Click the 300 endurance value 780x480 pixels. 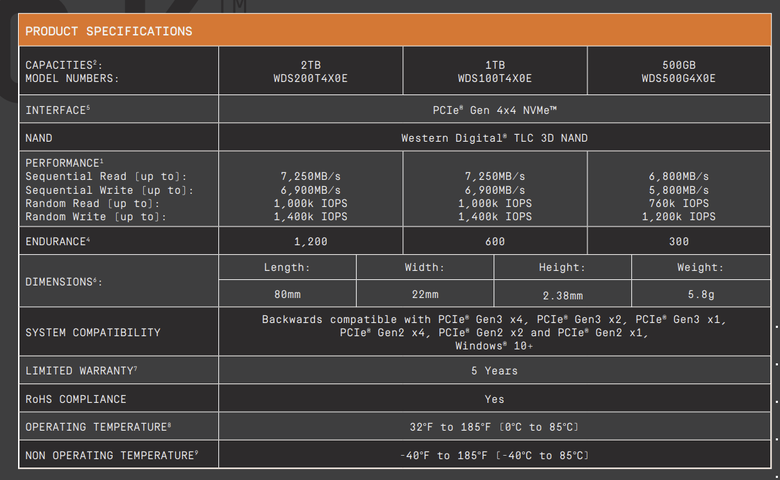(x=679, y=242)
